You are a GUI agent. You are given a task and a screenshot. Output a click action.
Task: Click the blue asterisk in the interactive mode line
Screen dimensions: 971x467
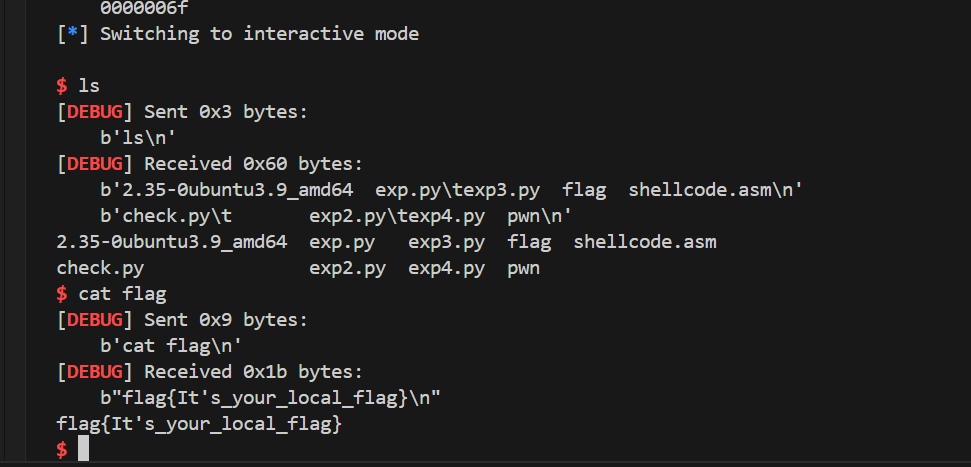tap(73, 33)
